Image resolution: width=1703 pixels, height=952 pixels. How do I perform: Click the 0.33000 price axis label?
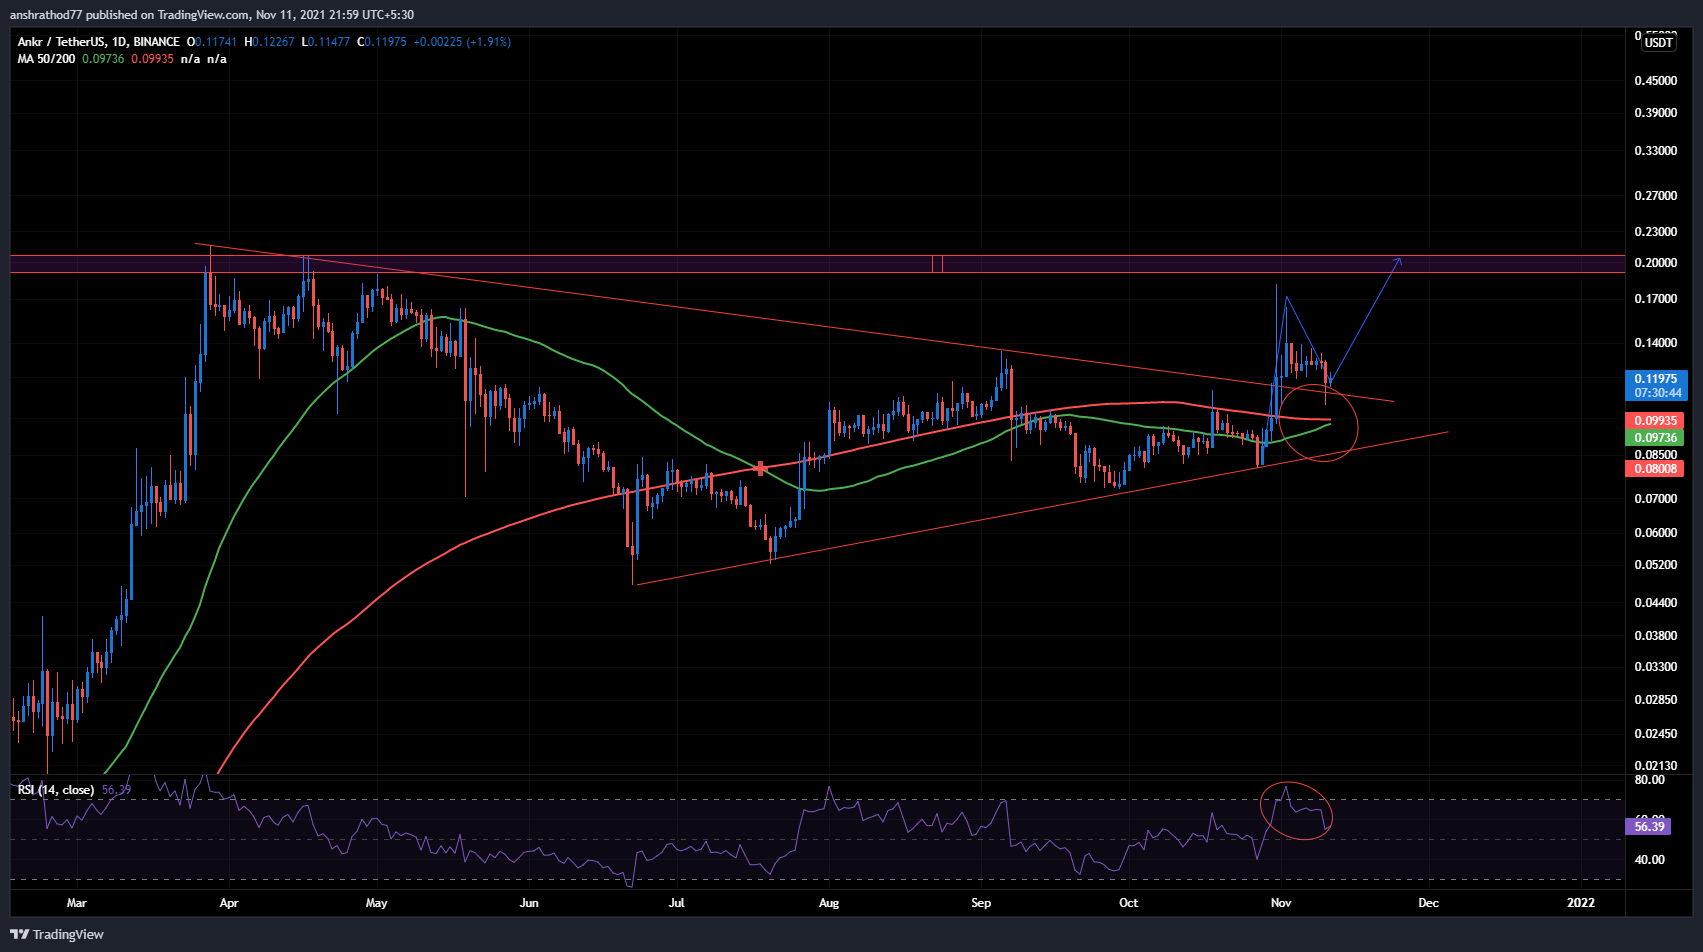click(1656, 151)
